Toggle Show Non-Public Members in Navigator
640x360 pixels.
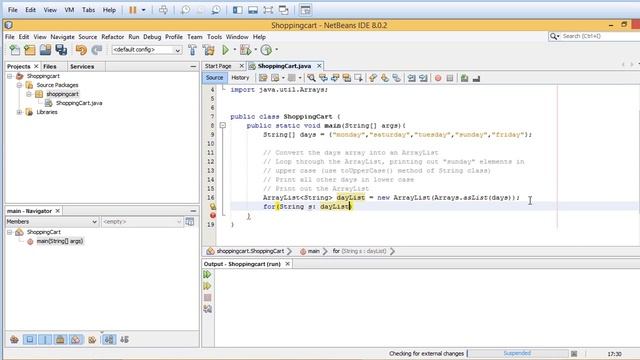(x=60, y=339)
